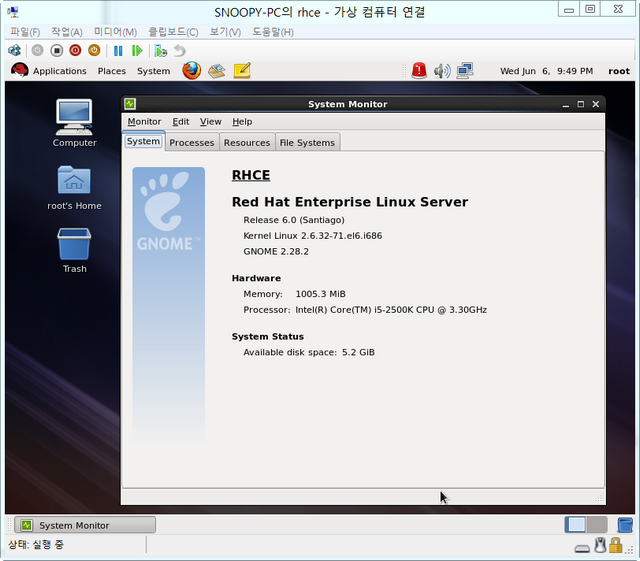Click the mouse icon in the status bar

coord(600,545)
